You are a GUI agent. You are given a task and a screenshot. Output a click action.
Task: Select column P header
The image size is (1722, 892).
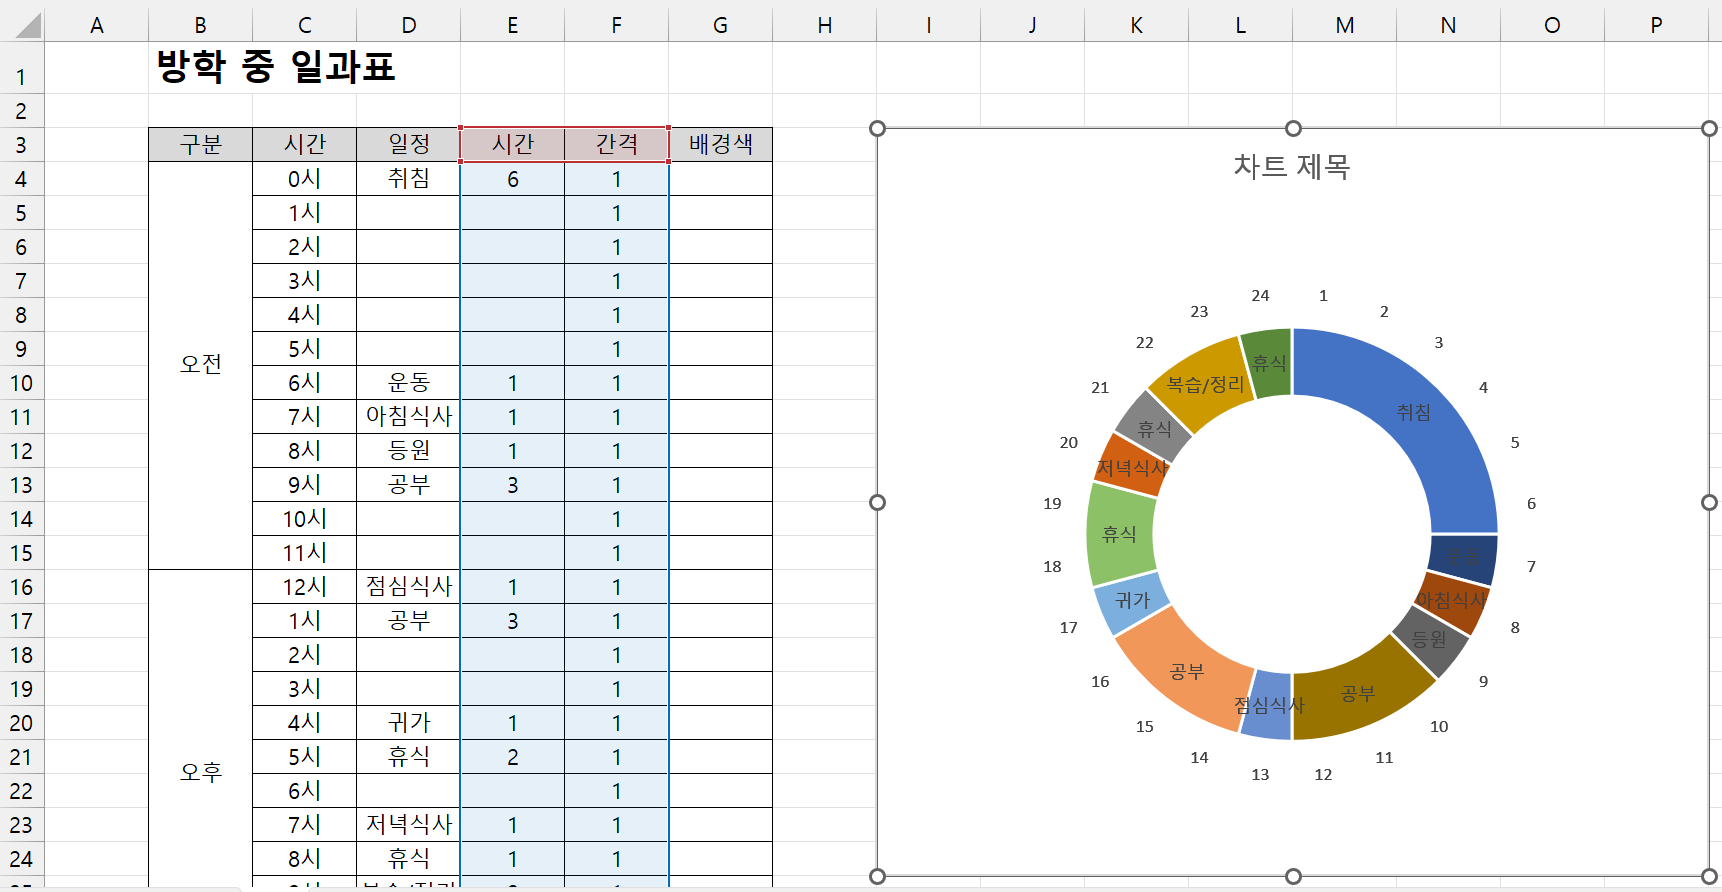(1657, 25)
